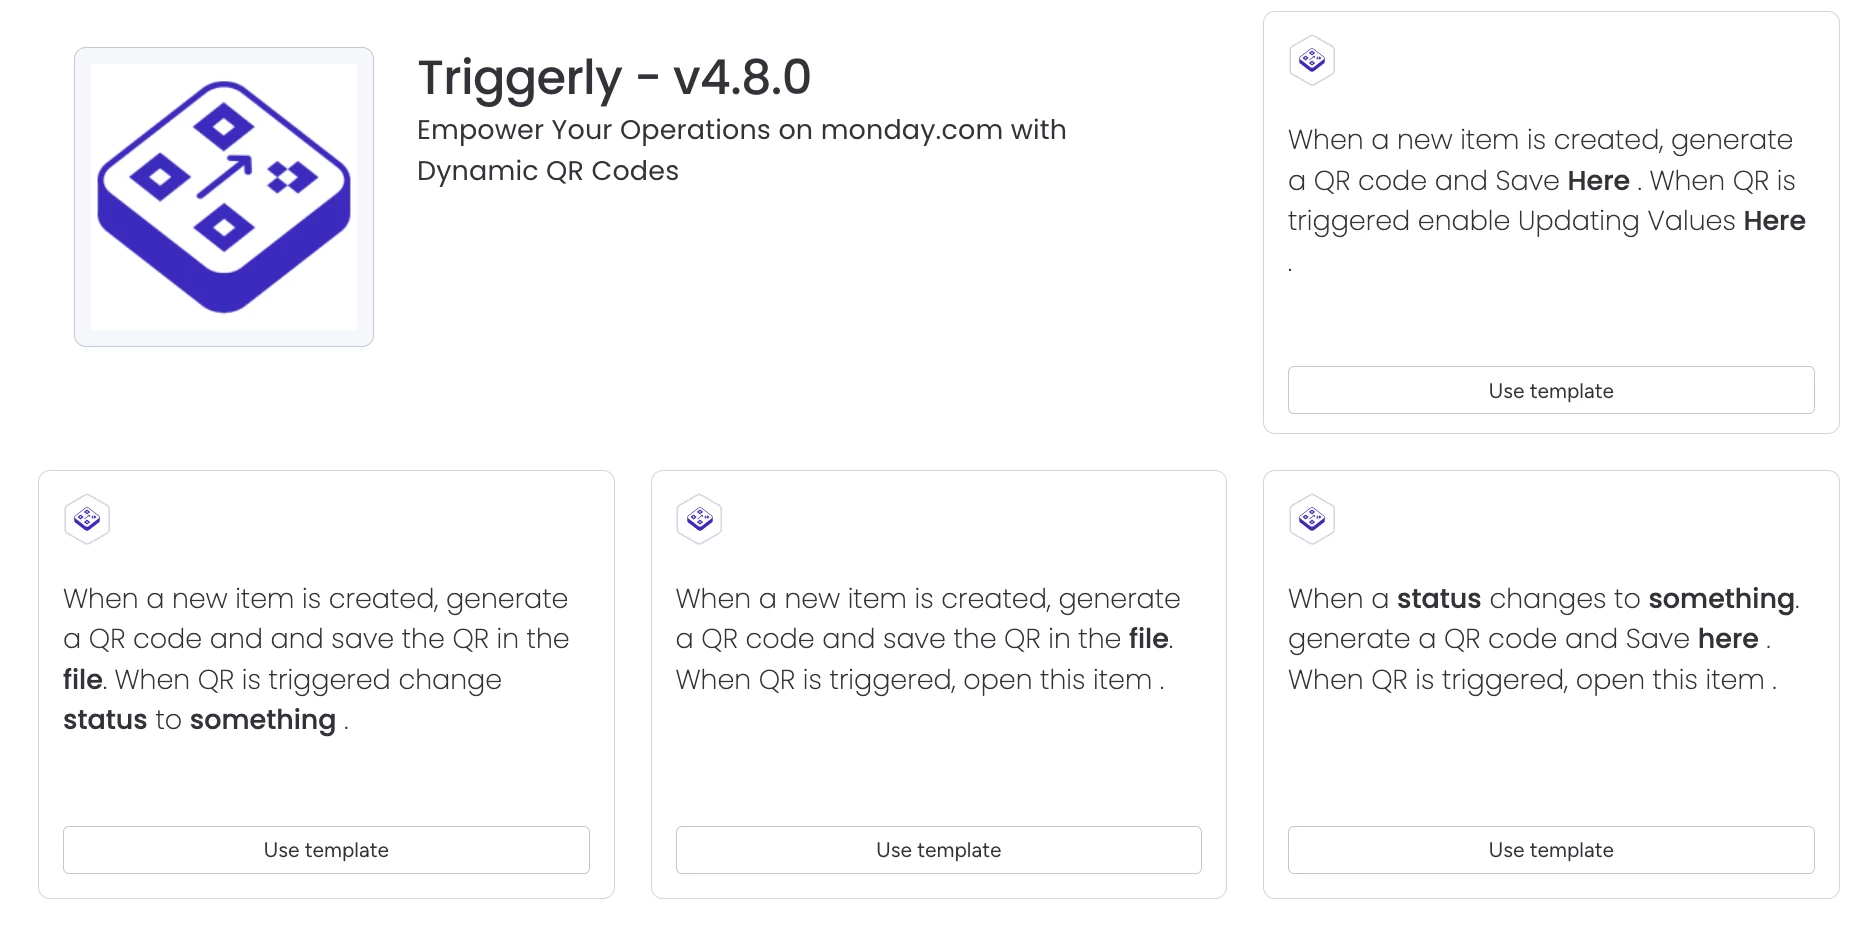
Task: Pick the bold 'something' value in bottom-left card
Action: 263,721
